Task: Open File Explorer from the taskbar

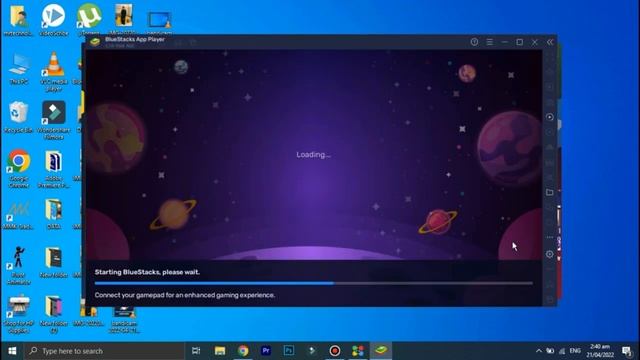Action: click(220, 351)
